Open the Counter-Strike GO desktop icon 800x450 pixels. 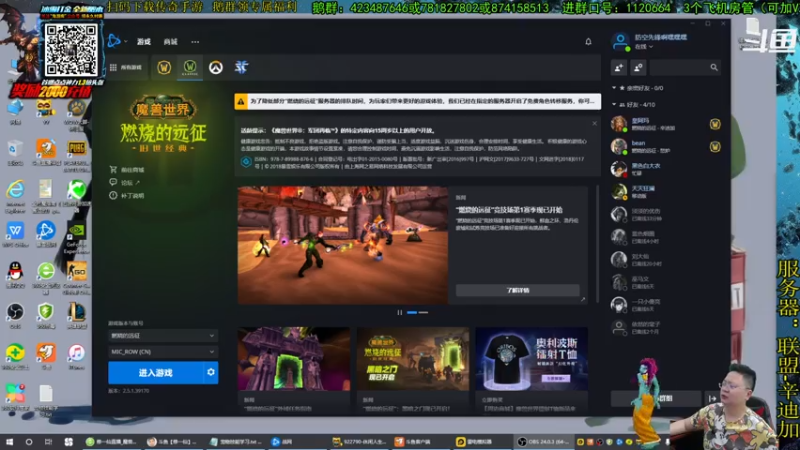coord(77,278)
